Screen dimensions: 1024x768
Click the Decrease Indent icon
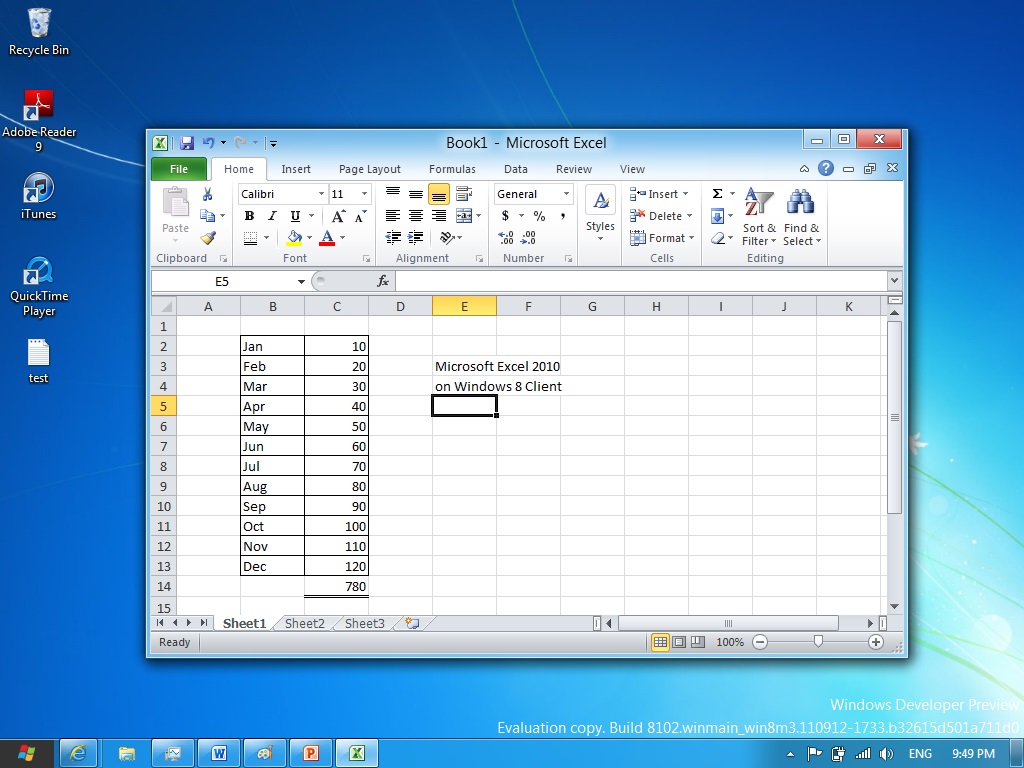(x=392, y=238)
